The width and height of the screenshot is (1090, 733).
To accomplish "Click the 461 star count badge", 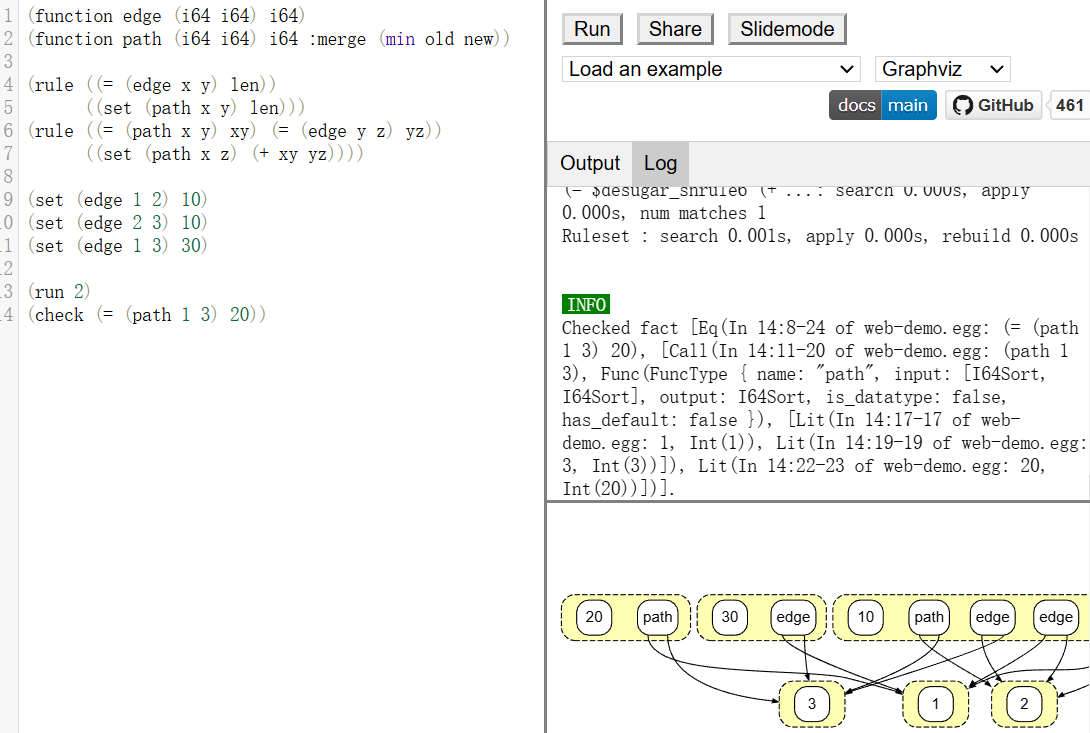I will tap(1069, 105).
